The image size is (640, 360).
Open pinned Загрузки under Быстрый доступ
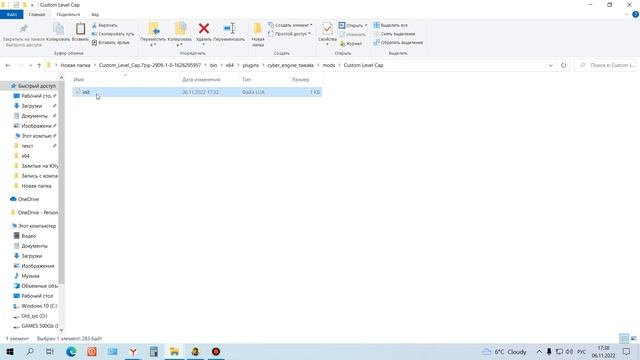(32, 106)
